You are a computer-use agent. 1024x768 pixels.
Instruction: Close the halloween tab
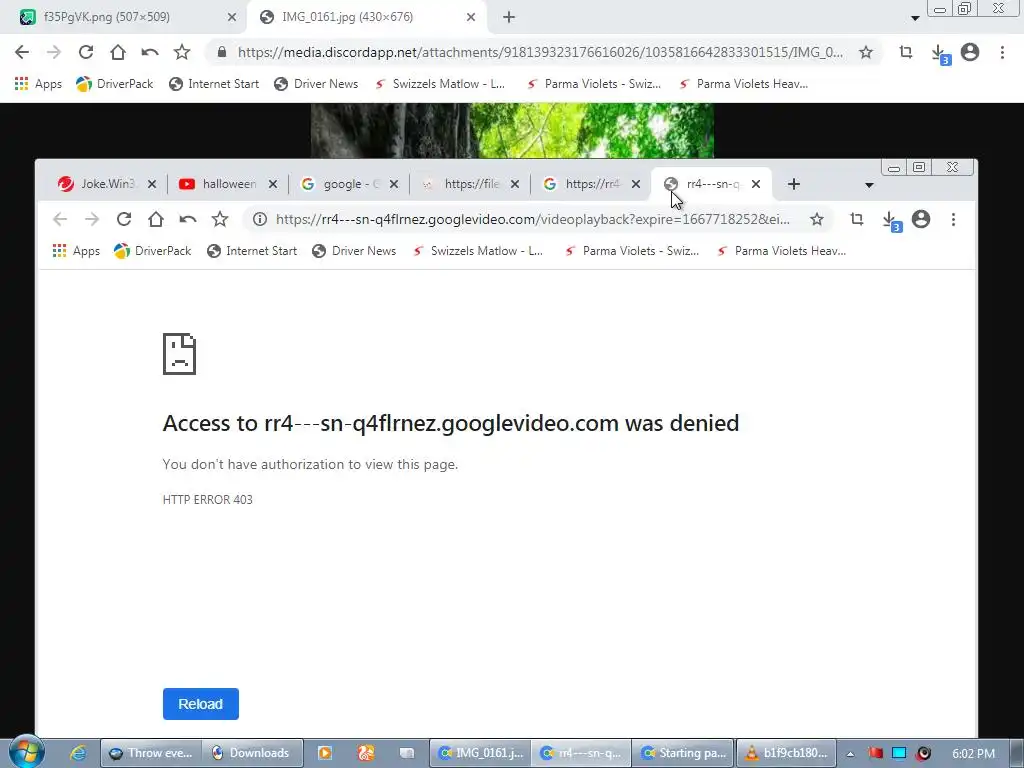pyautogui.click(x=273, y=184)
